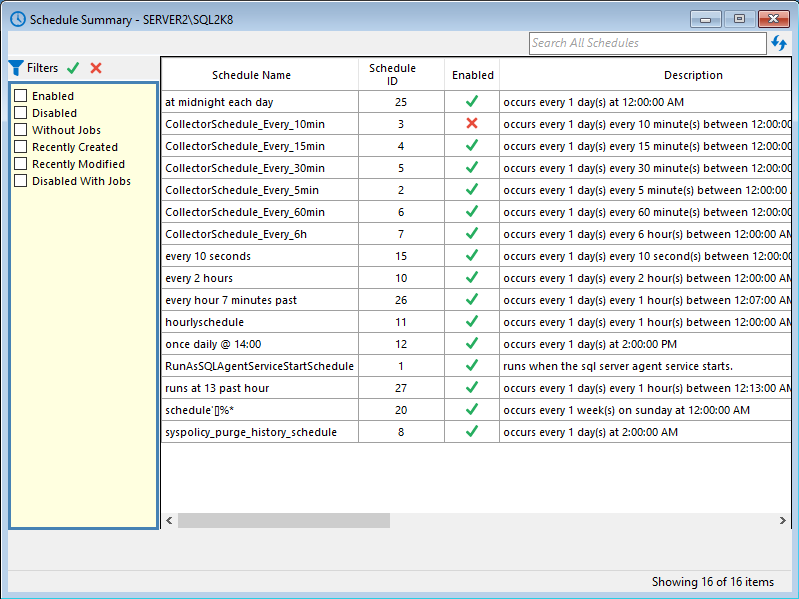Check the Recently Modified filter checkbox

20,164
